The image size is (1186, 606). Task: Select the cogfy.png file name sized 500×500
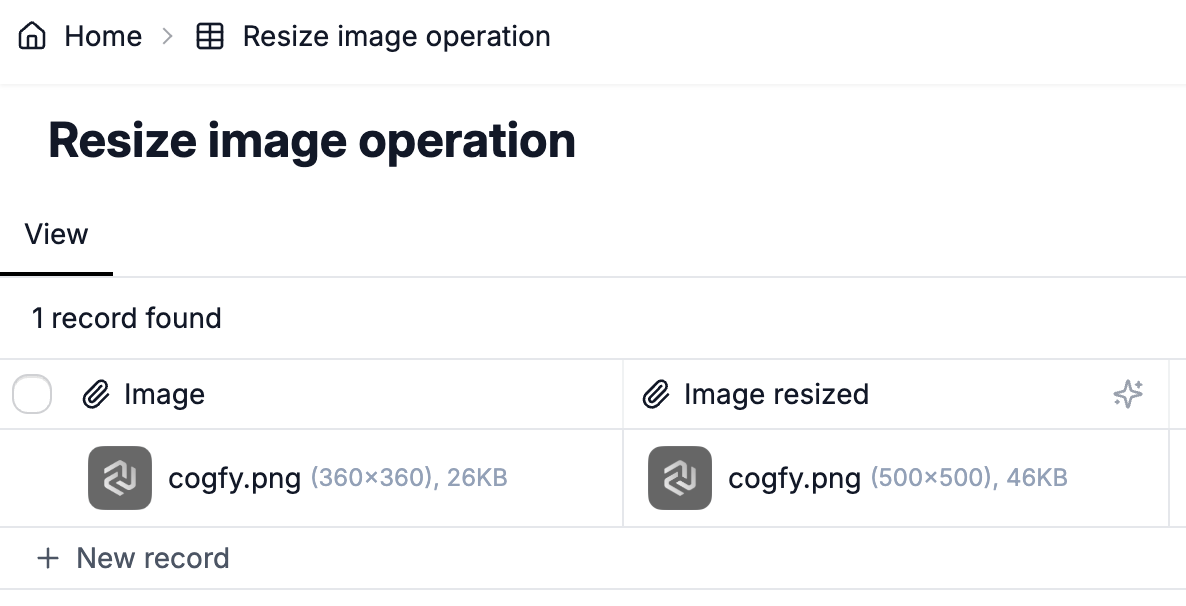[794, 479]
